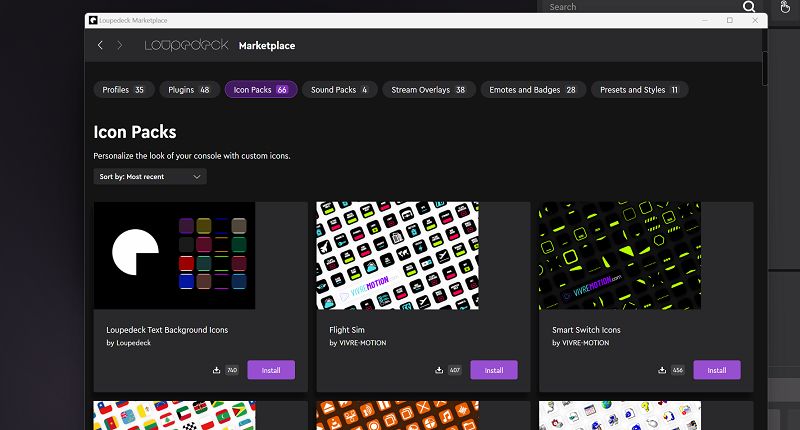This screenshot has height=430, width=800.
Task: Click download icon for Flight Sim pack
Action: tap(439, 370)
